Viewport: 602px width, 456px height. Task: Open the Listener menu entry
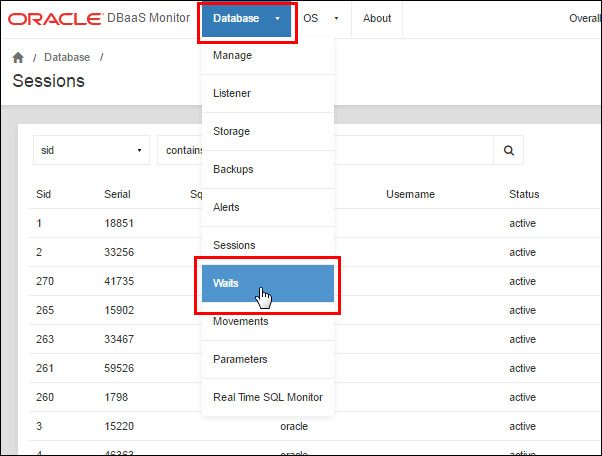click(232, 93)
